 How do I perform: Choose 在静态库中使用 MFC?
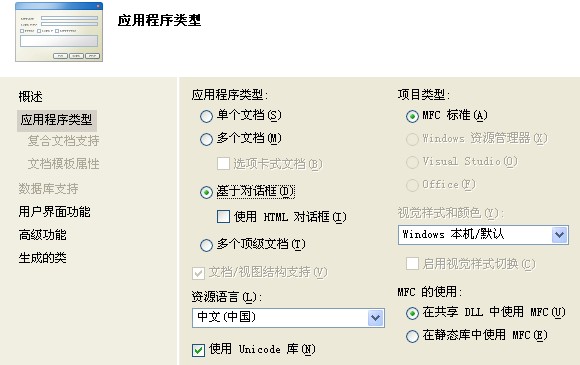412,337
